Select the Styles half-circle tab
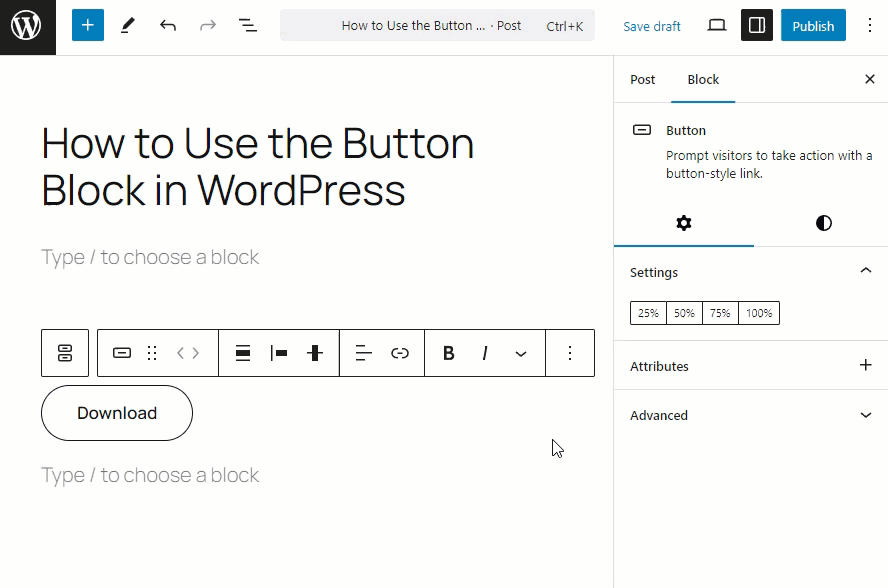Viewport: 888px width, 588px height. coord(823,223)
